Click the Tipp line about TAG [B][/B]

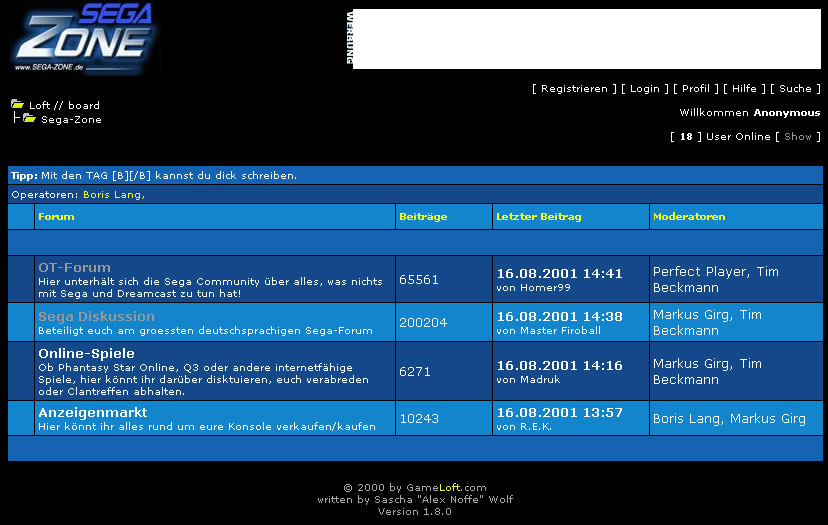pos(154,175)
